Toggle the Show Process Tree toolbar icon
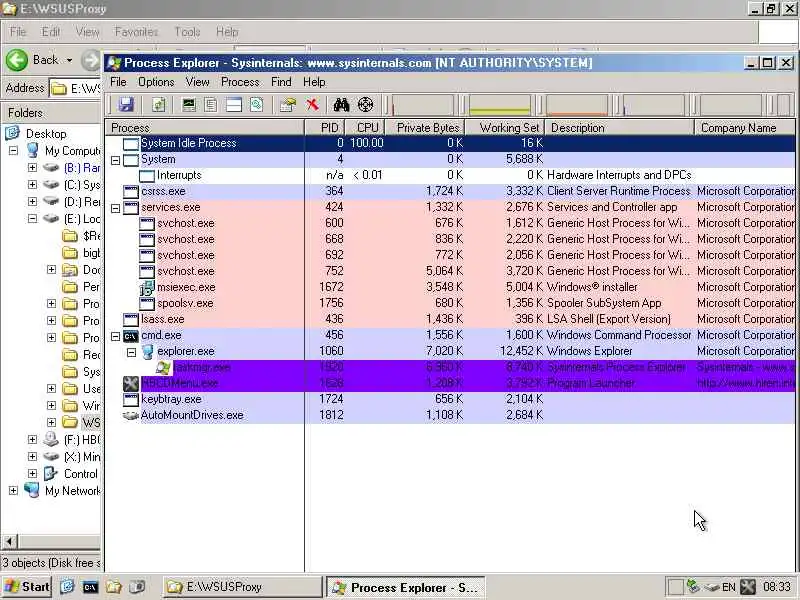 tap(211, 105)
